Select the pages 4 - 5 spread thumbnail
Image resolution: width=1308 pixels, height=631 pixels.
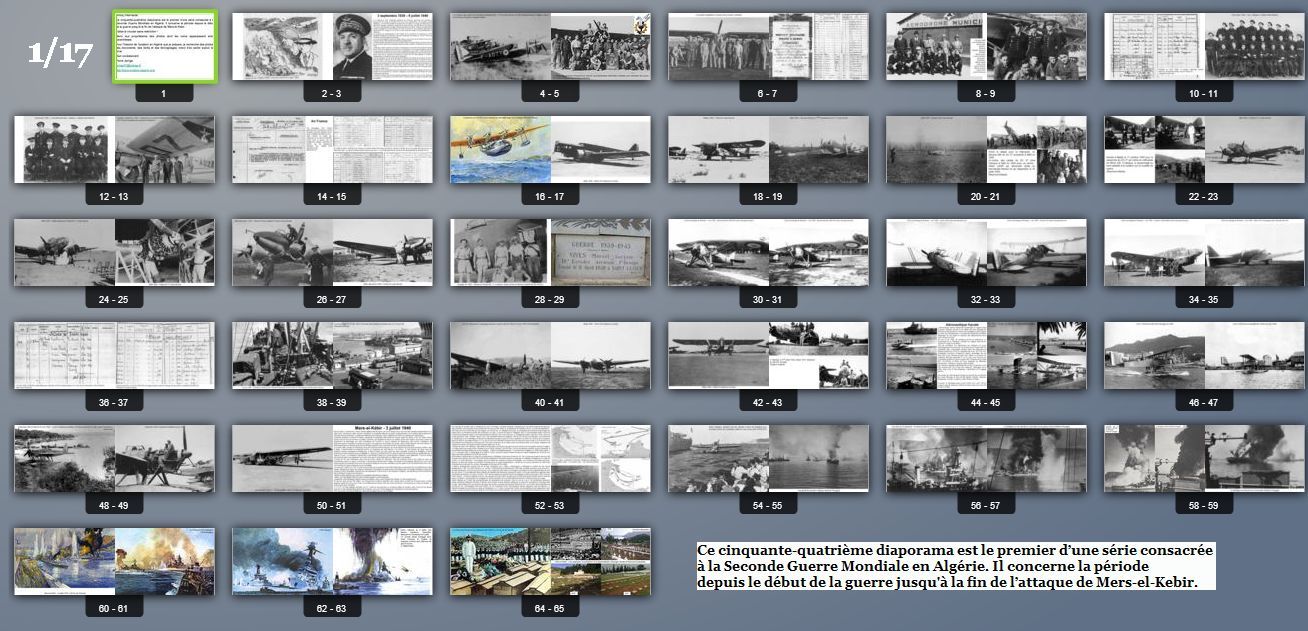550,47
